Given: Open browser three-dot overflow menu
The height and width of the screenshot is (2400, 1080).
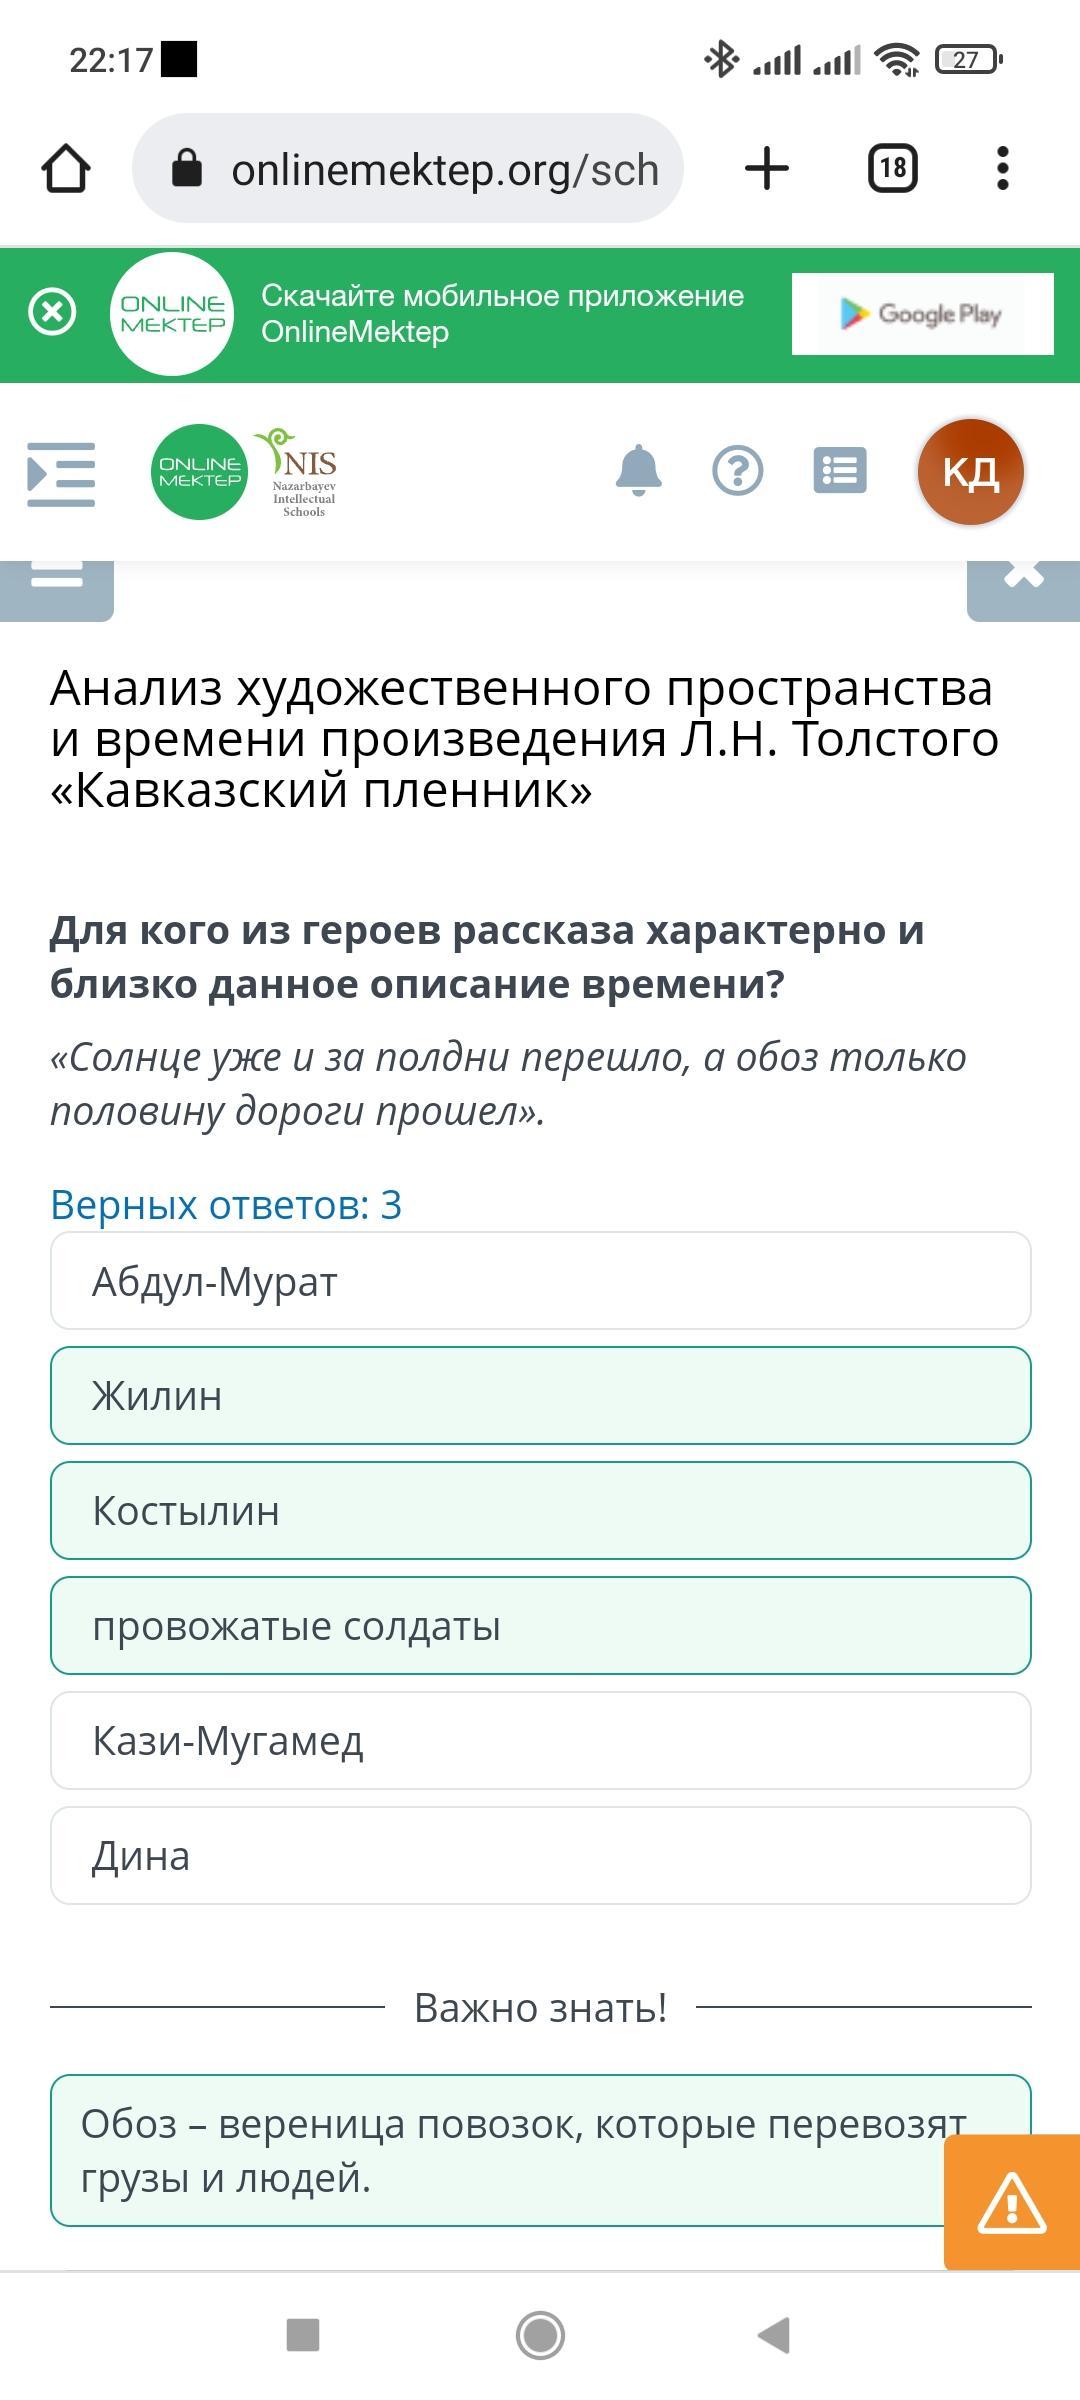Looking at the screenshot, I should pyautogui.click(x=1002, y=168).
